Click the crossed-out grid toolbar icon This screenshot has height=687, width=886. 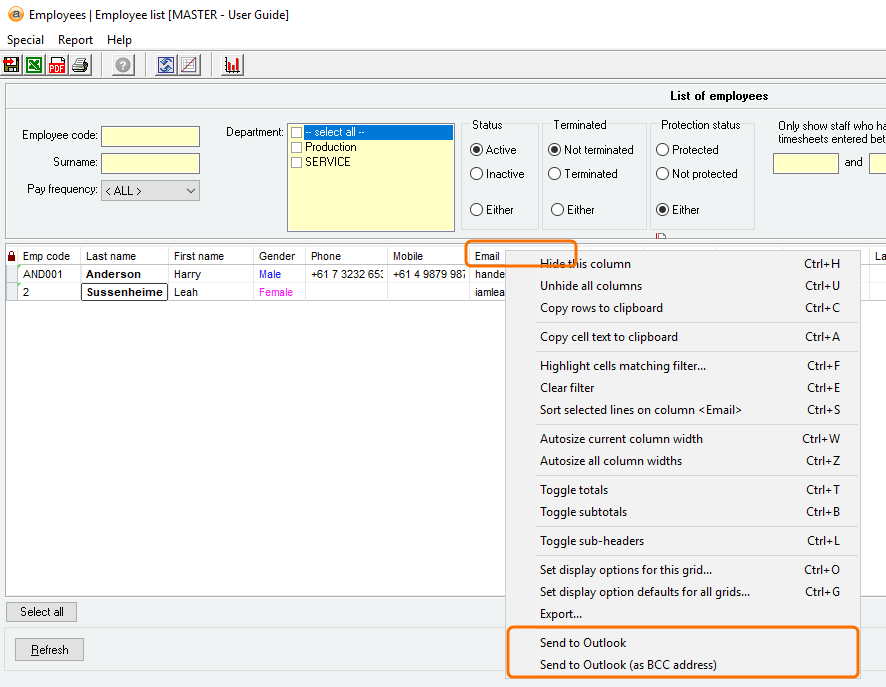click(189, 66)
